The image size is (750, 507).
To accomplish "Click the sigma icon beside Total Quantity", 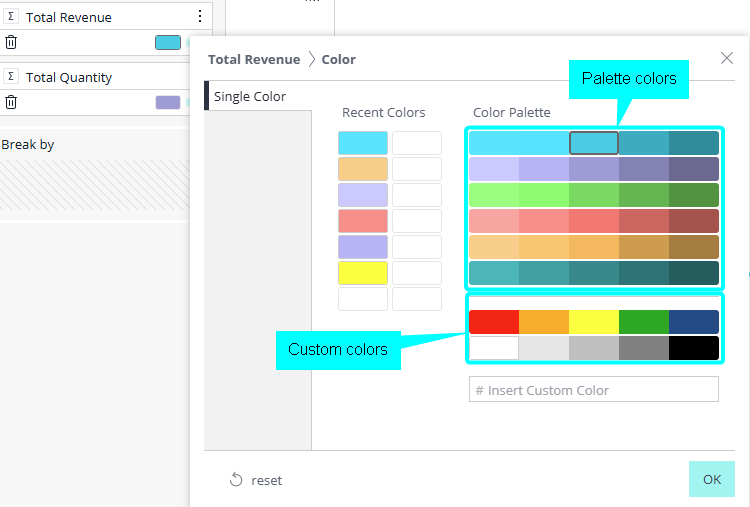I will pos(11,77).
